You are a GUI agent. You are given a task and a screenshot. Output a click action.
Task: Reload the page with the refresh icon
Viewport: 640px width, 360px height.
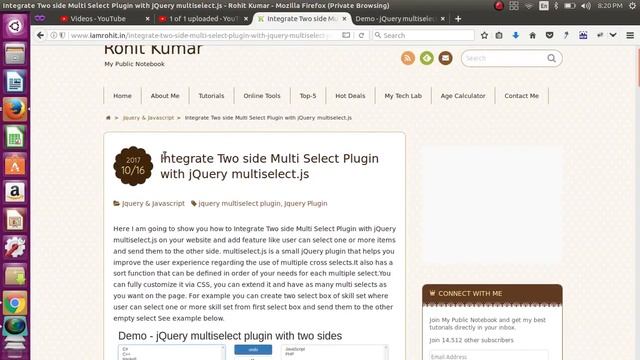coord(361,35)
